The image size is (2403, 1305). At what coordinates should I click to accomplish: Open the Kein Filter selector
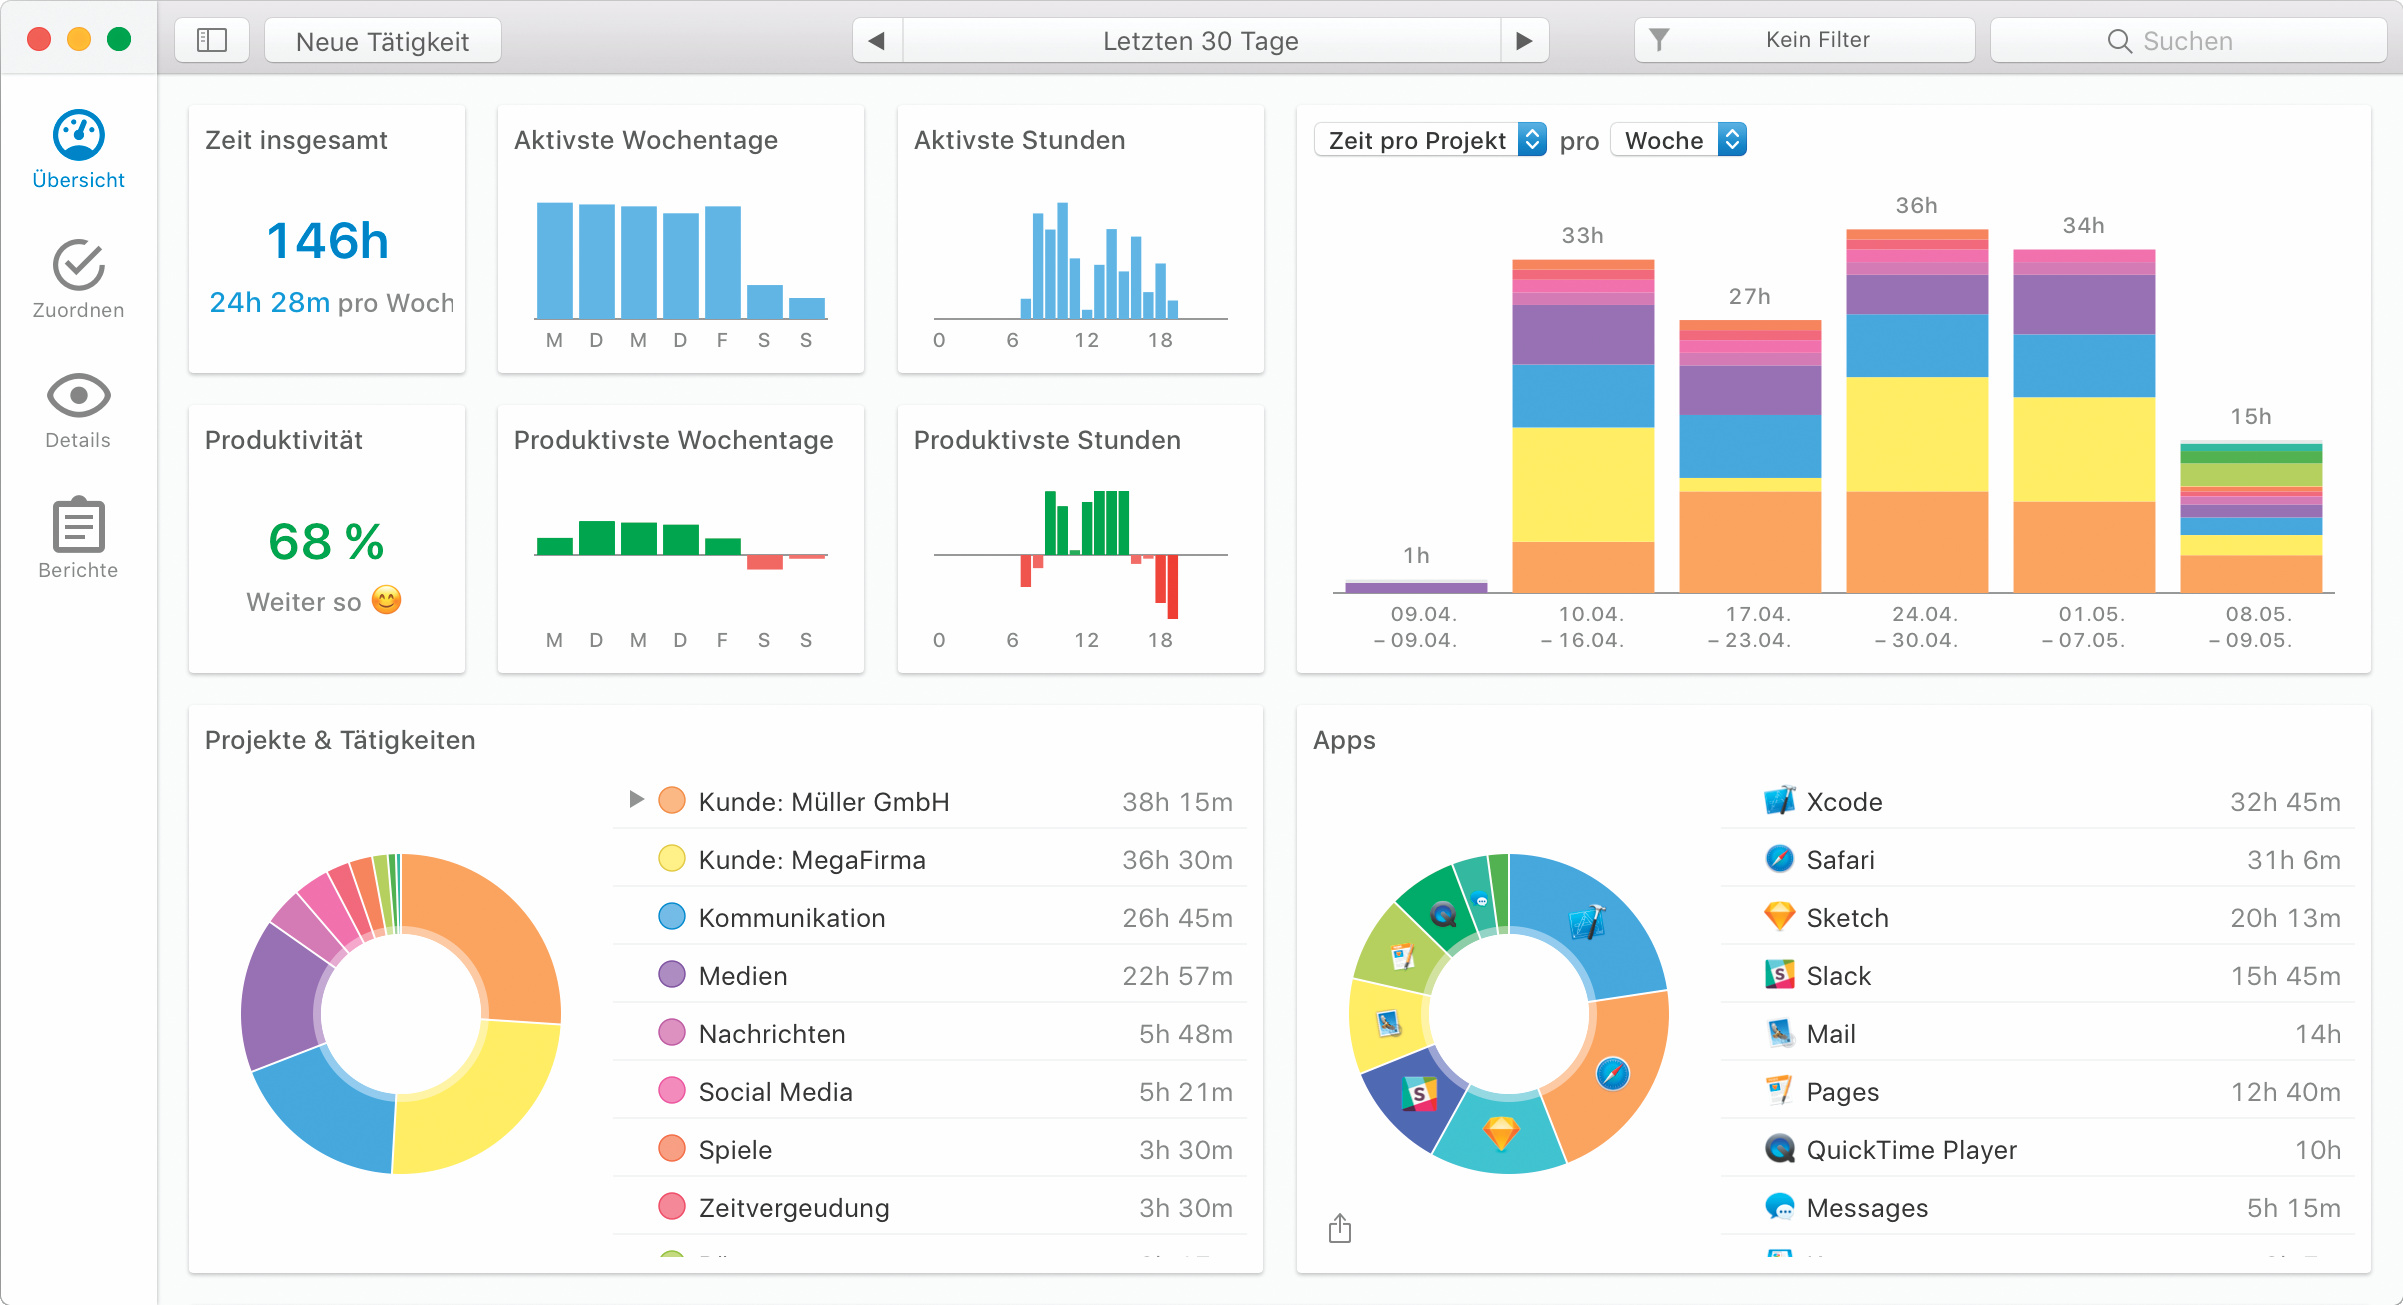click(x=1804, y=41)
